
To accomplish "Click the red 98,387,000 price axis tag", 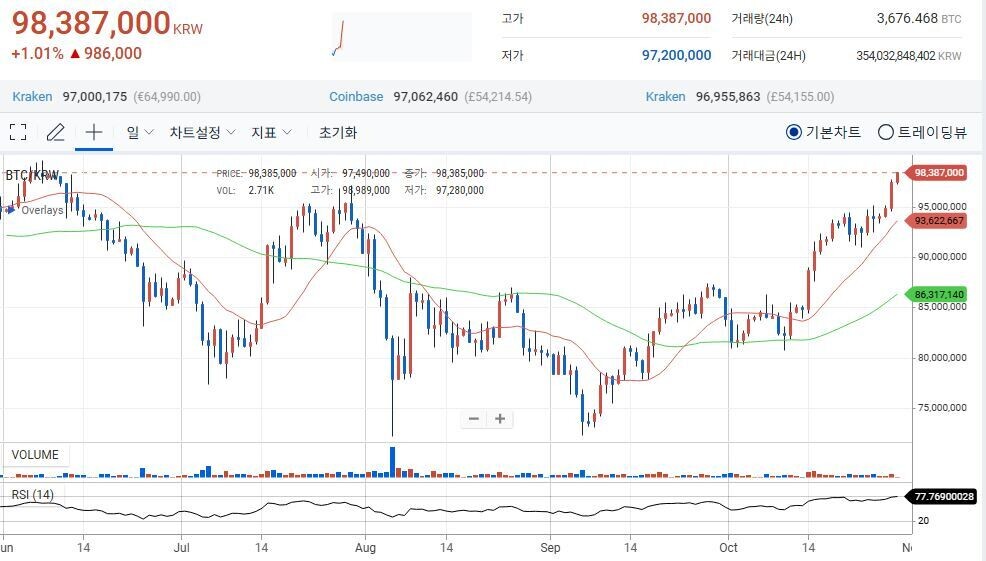I will (939, 173).
